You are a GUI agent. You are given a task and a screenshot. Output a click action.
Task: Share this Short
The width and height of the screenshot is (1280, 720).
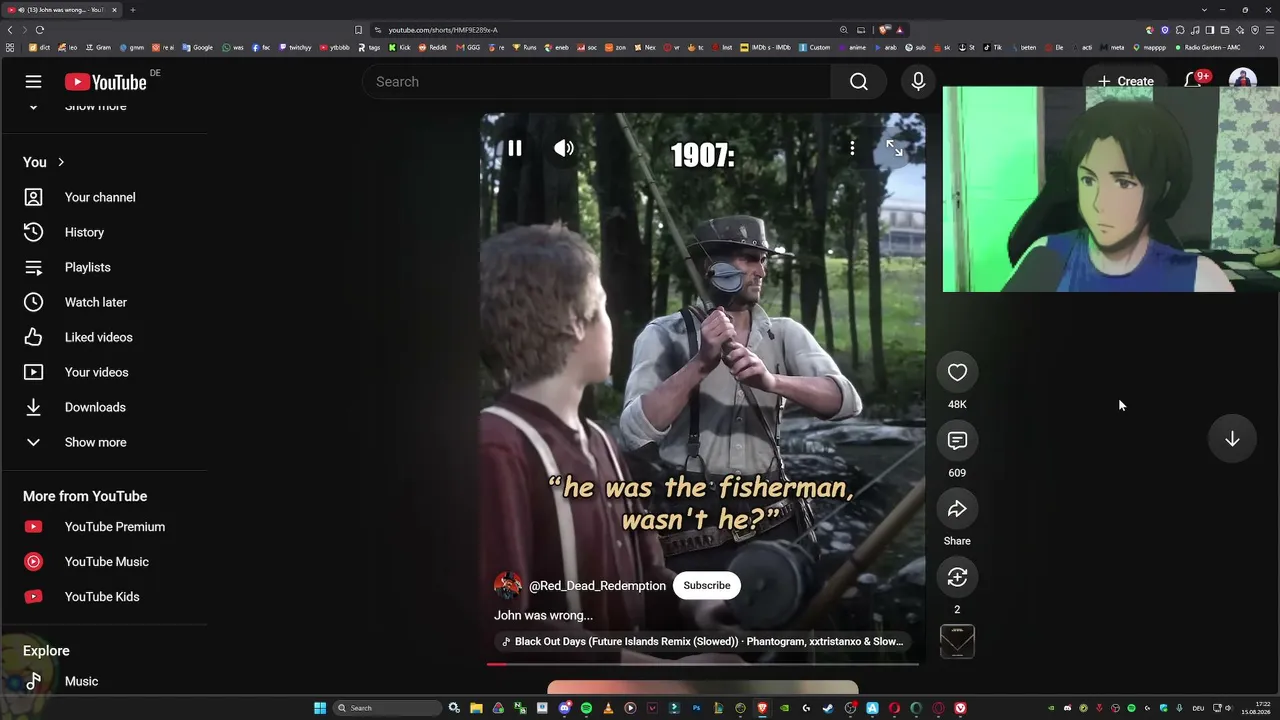click(x=957, y=509)
